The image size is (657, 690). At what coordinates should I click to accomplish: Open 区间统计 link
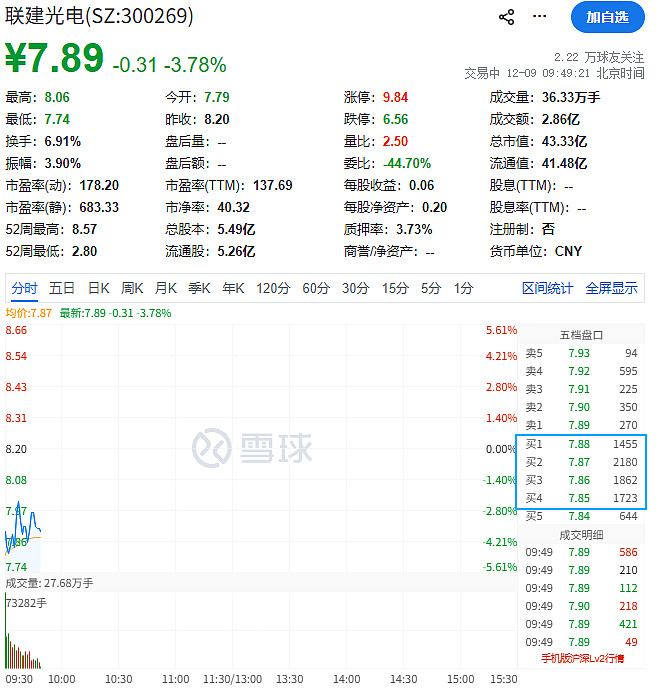[x=547, y=288]
